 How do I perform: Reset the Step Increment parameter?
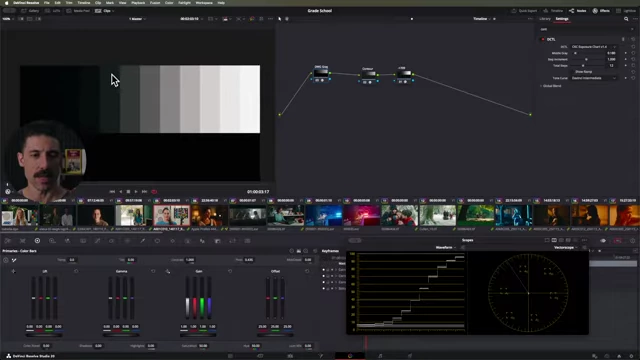[x=633, y=59]
